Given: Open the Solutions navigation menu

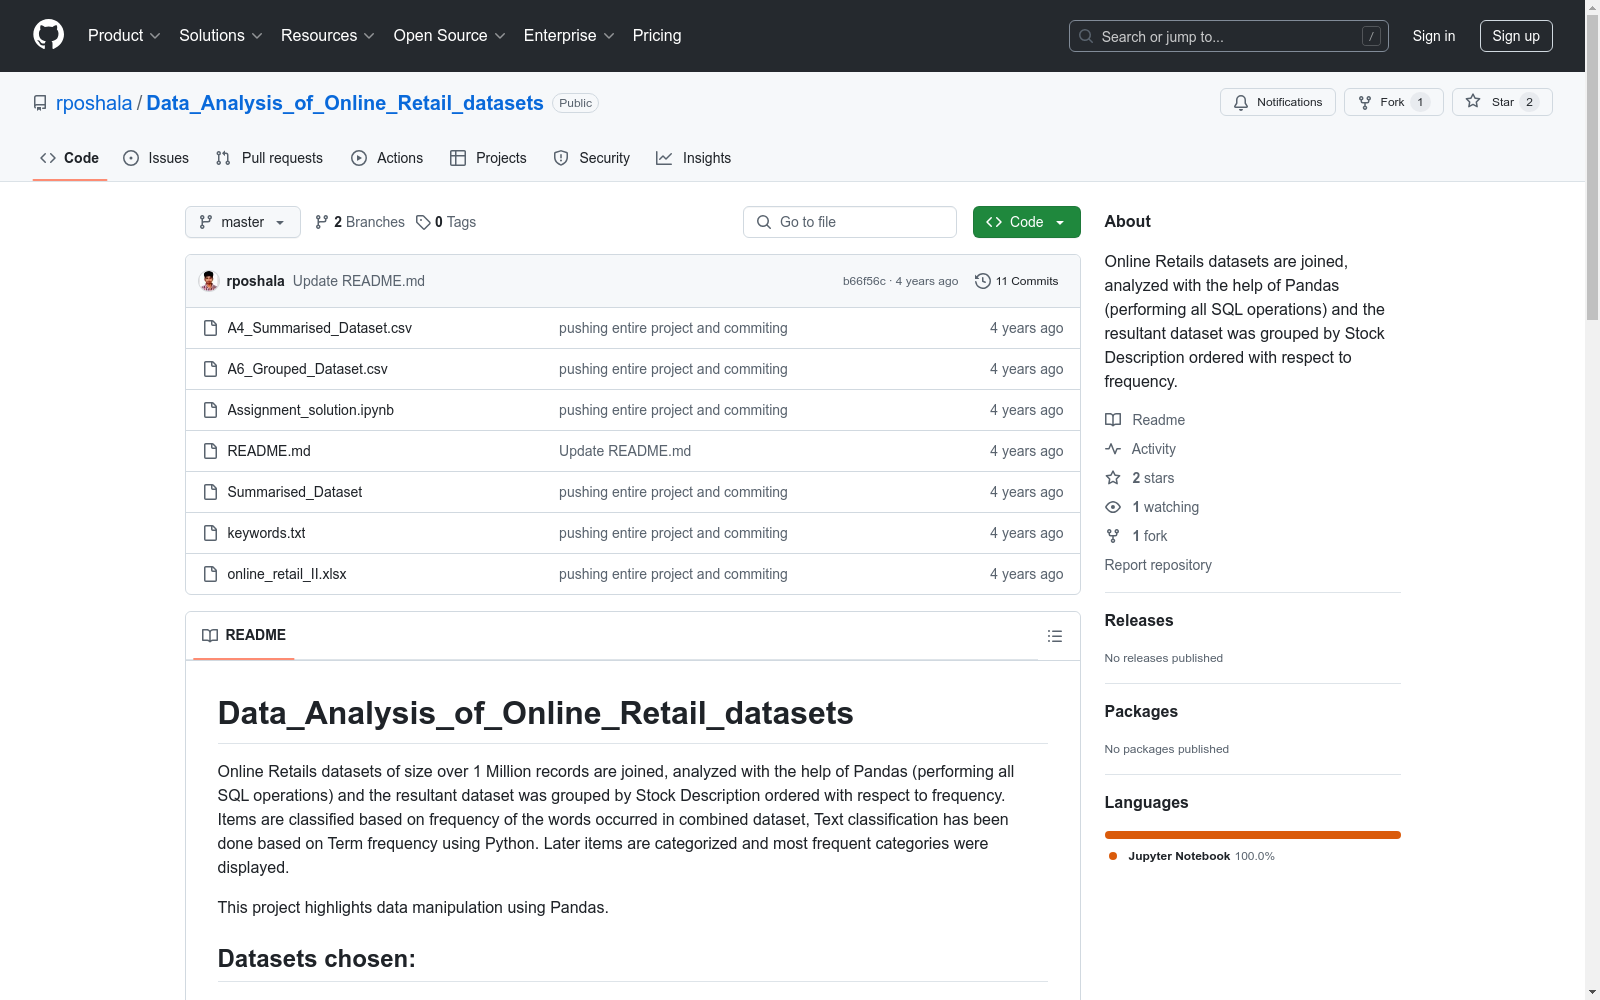Looking at the screenshot, I should [x=220, y=36].
